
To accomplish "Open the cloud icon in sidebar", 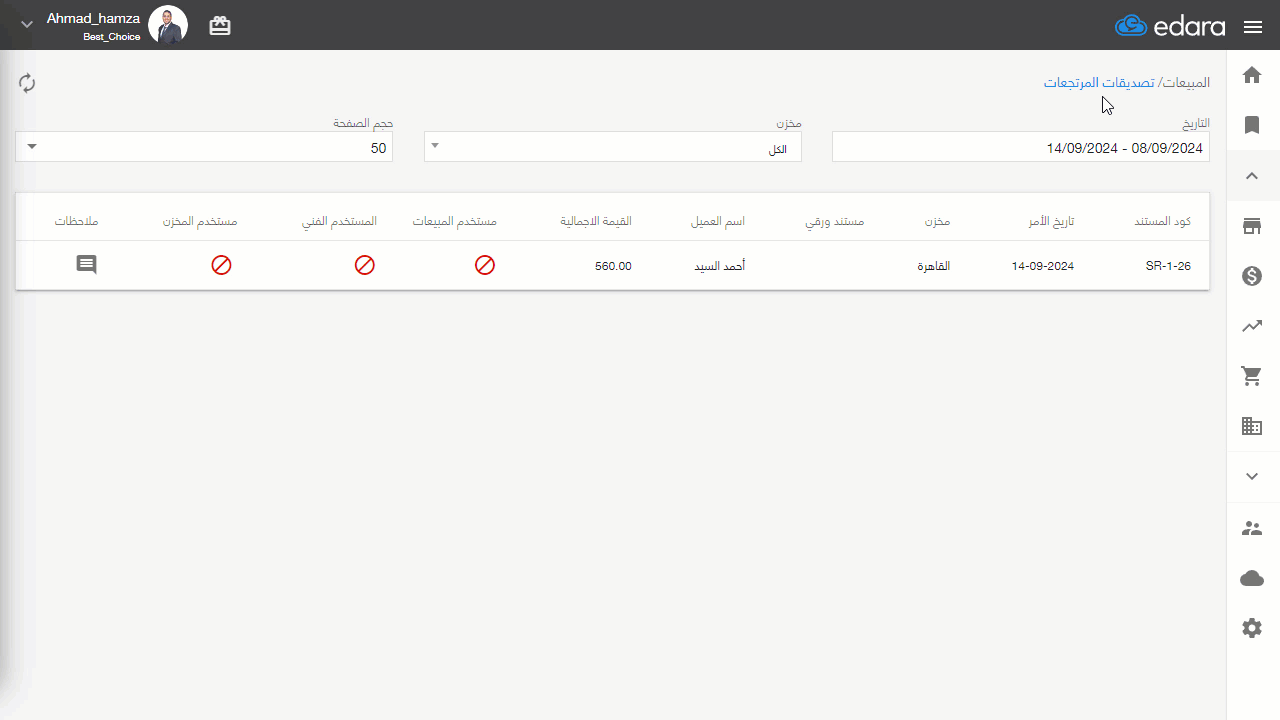I will 1252,578.
